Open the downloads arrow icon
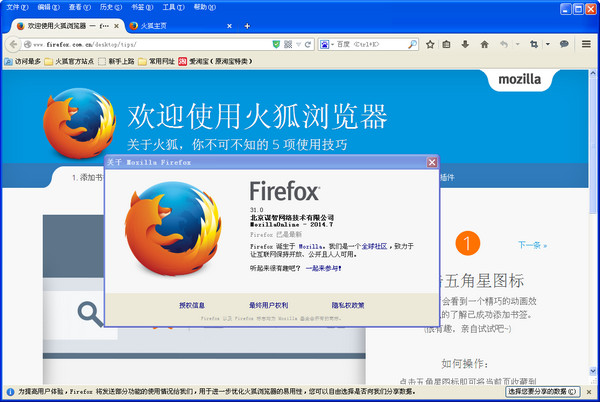The height and width of the screenshot is (402, 600). pos(464,45)
